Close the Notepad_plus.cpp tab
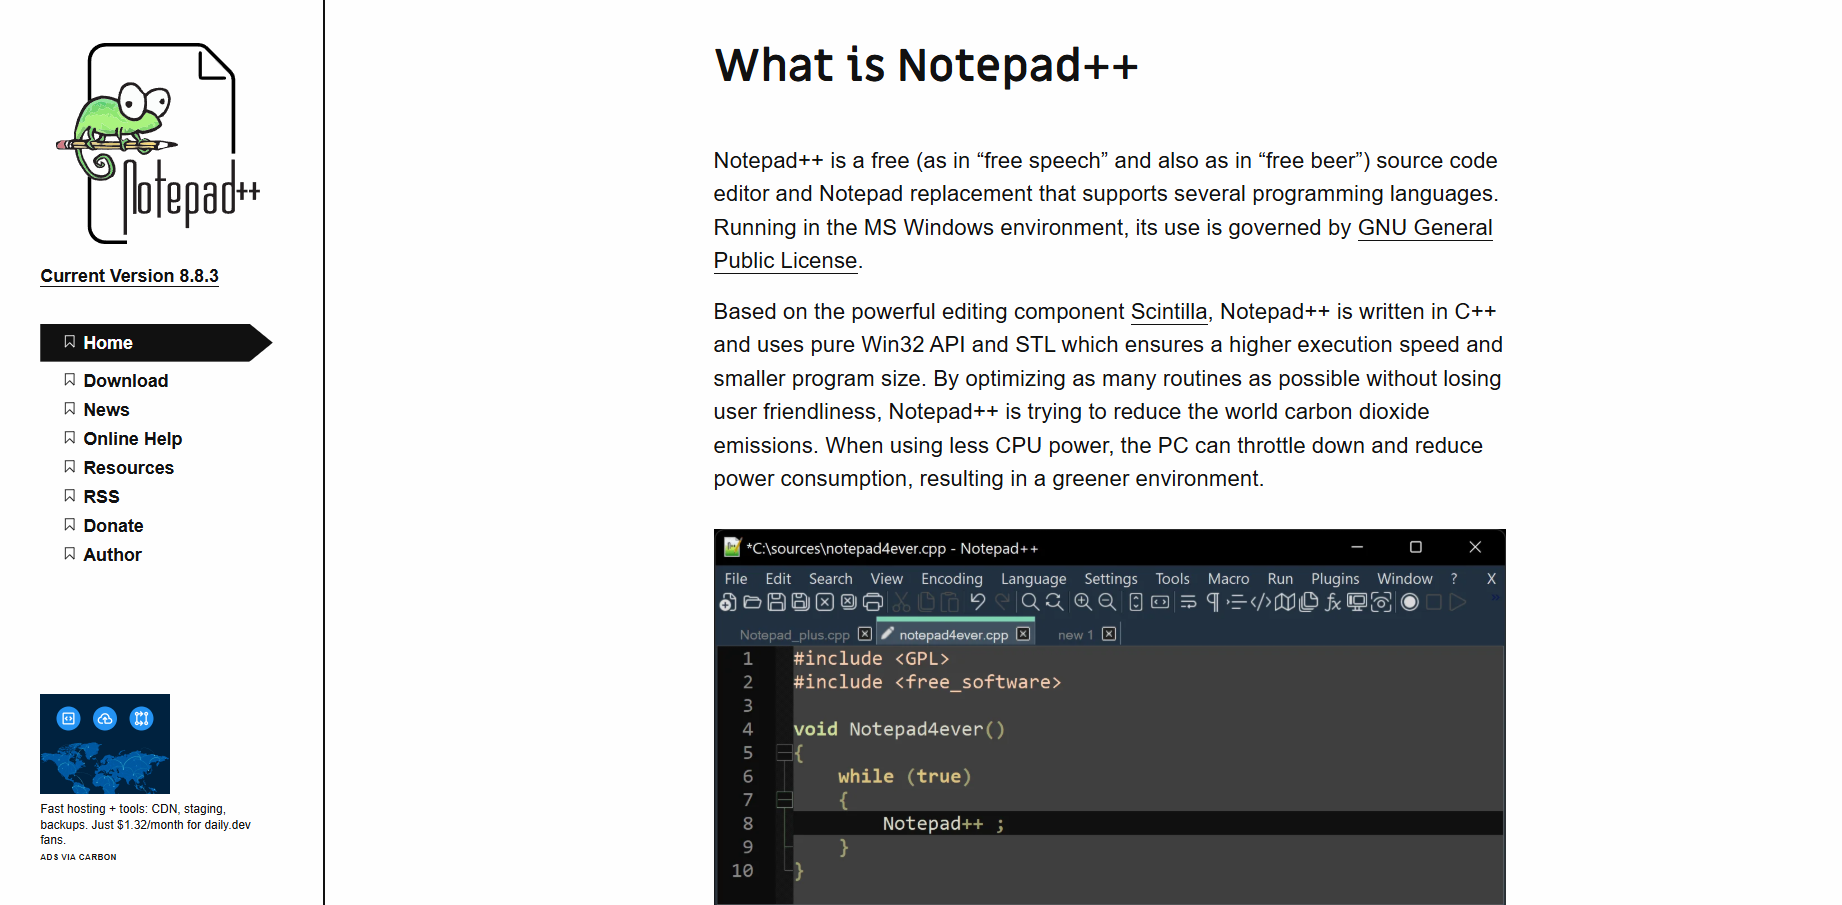This screenshot has width=1842, height=905. [x=865, y=634]
